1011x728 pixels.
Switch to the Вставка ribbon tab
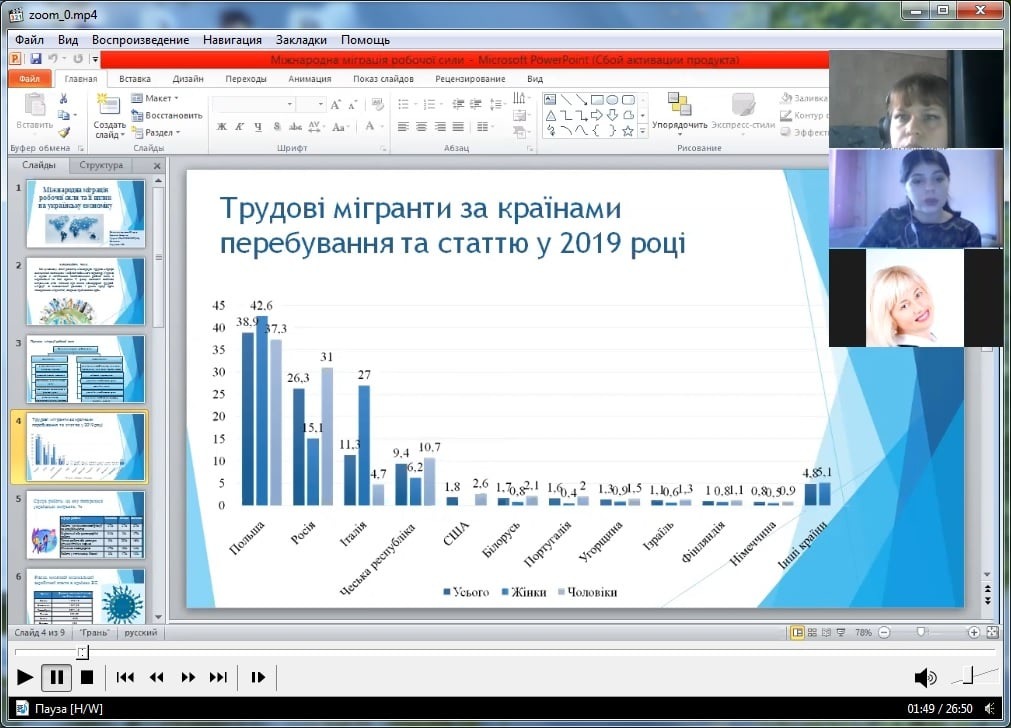tap(135, 79)
